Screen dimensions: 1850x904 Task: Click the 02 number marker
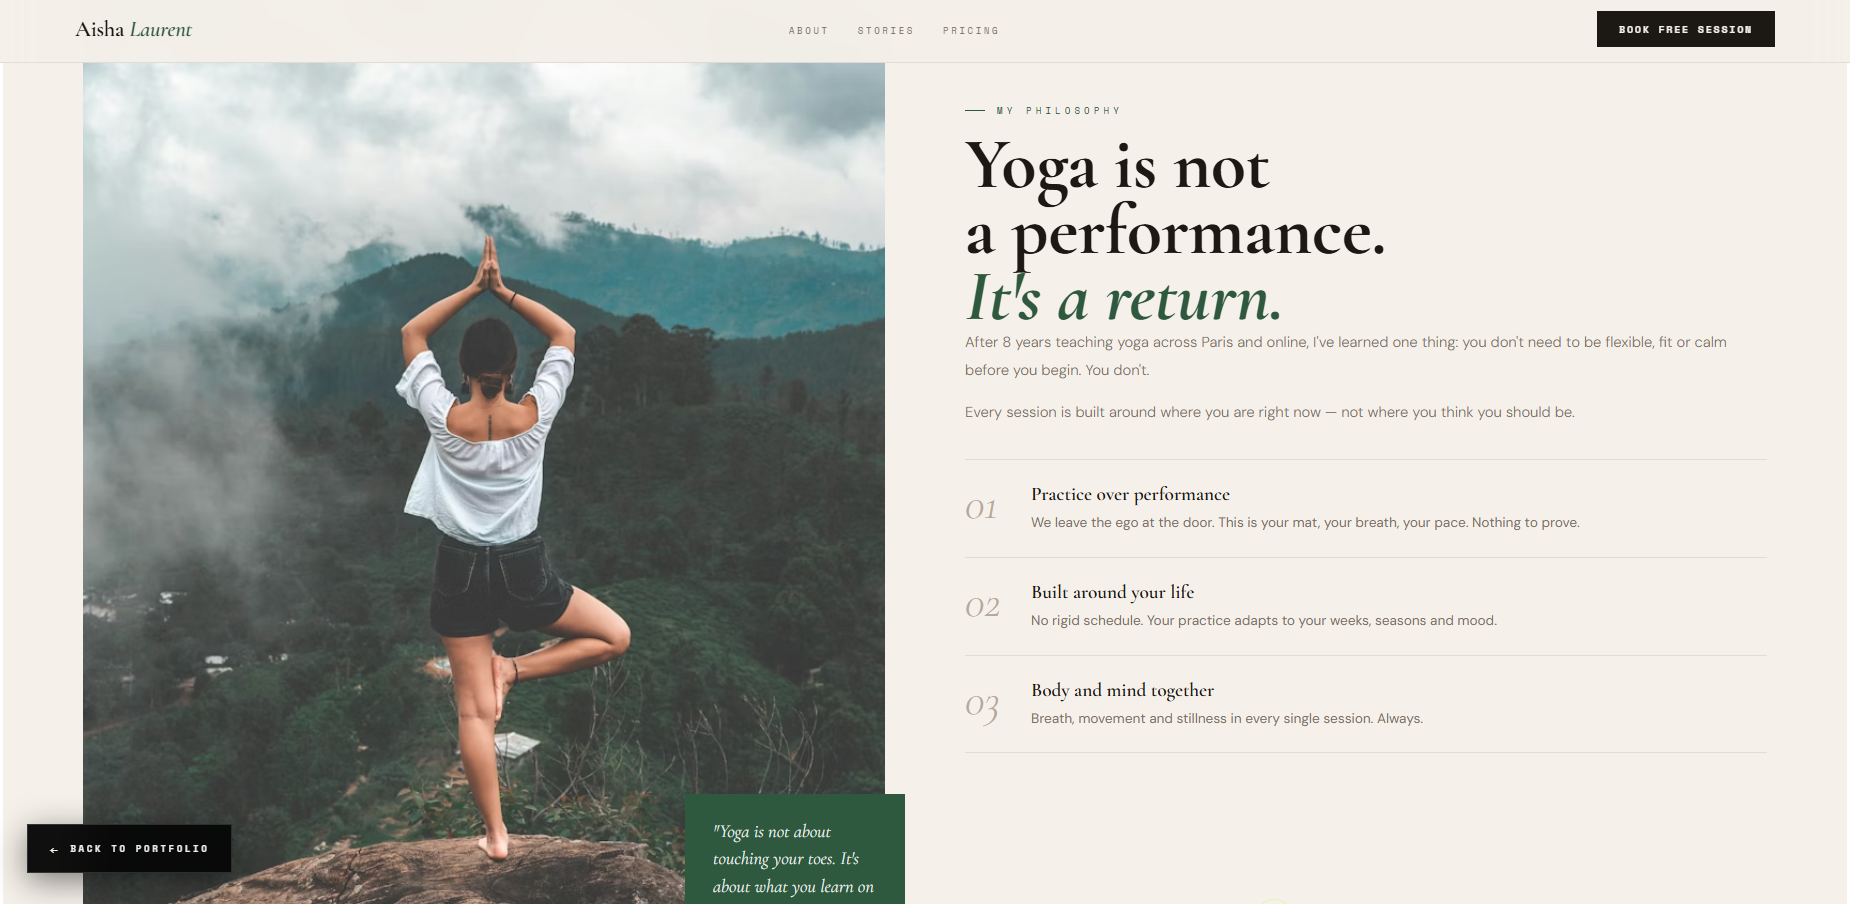click(x=982, y=607)
